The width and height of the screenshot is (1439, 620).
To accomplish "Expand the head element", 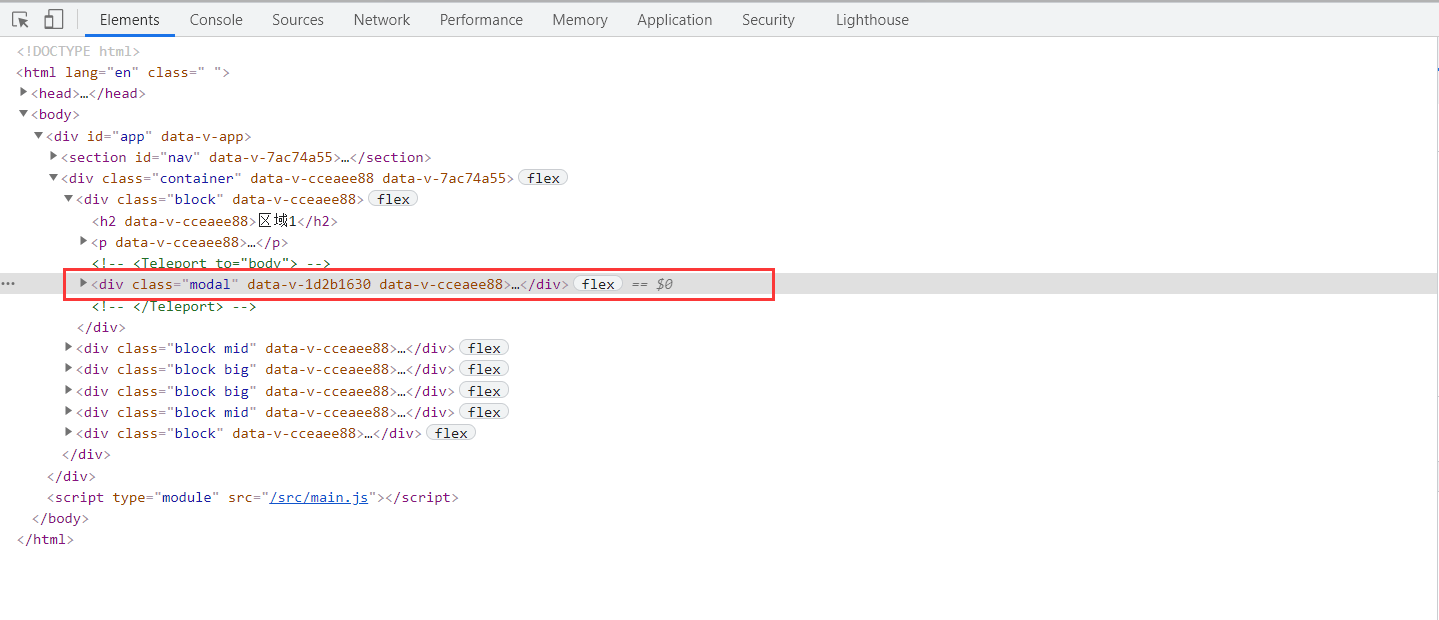I will (x=24, y=92).
